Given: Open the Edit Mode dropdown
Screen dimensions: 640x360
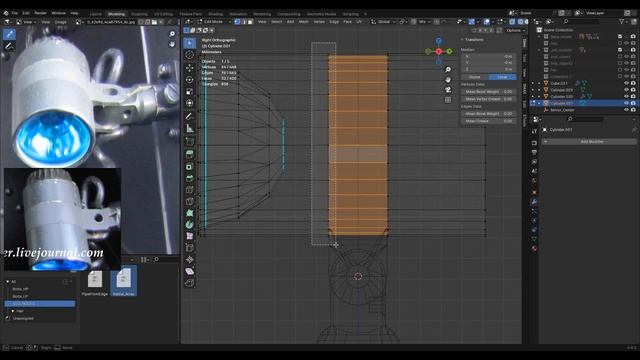Looking at the screenshot, I should 214,22.
